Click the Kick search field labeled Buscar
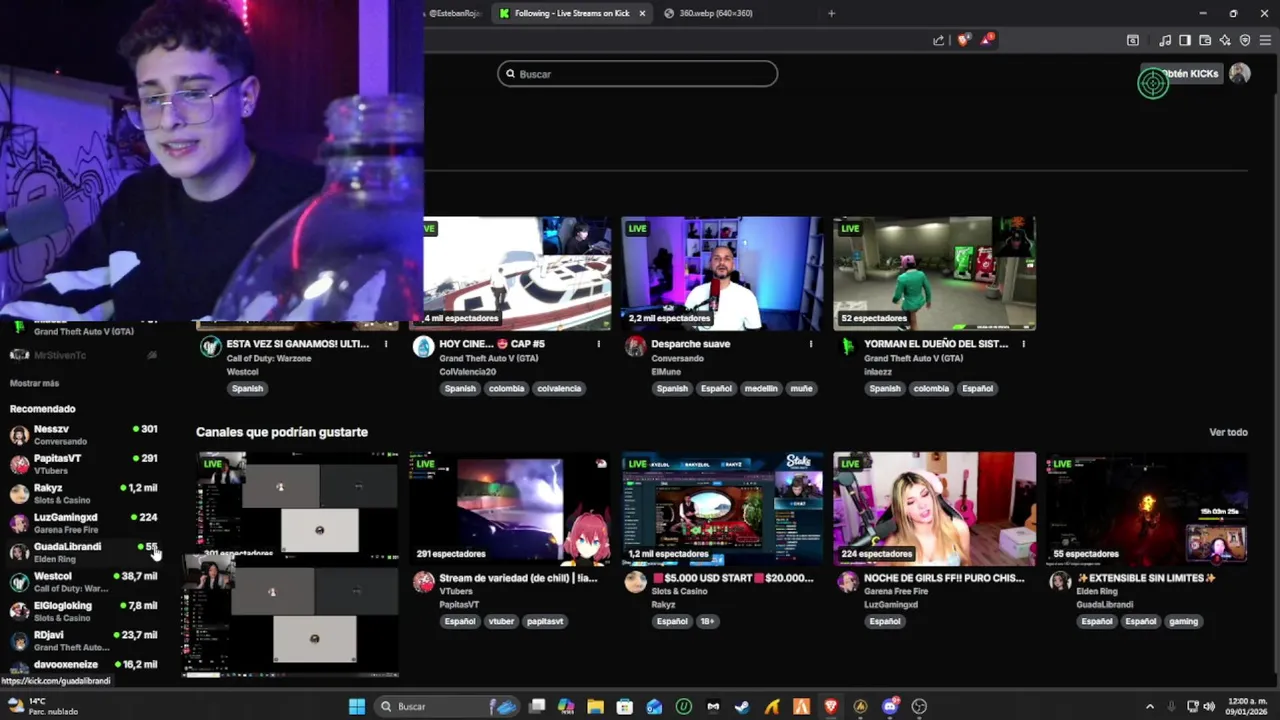The height and width of the screenshot is (720, 1280). click(x=637, y=74)
